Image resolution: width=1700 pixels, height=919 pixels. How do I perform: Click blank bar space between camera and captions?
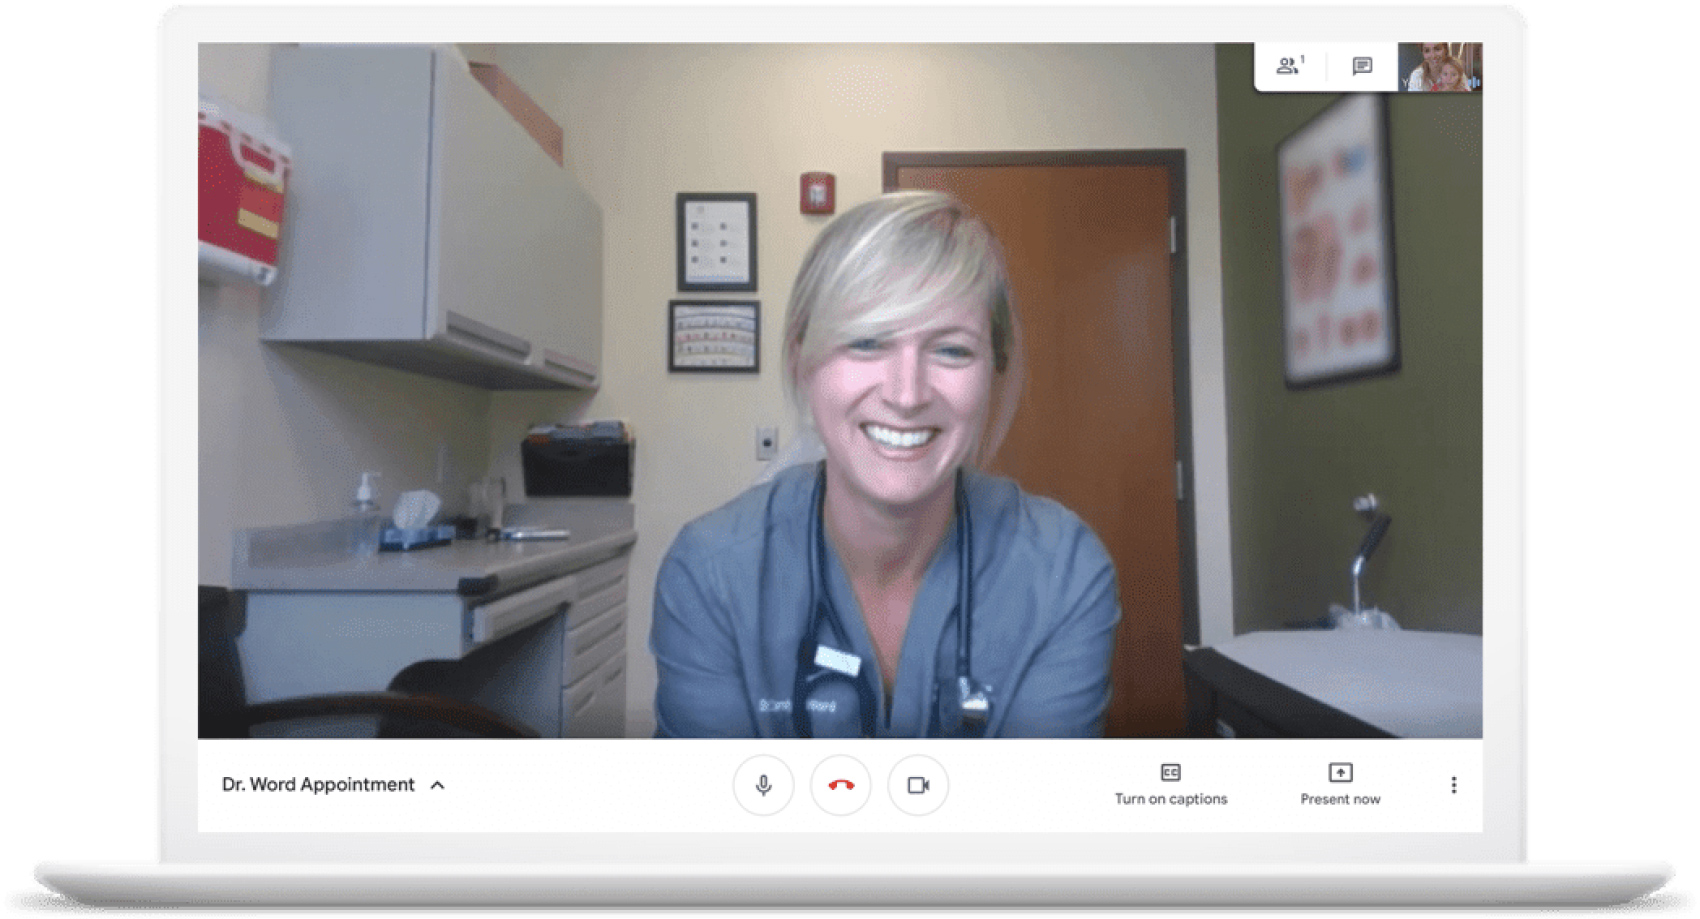point(1030,785)
